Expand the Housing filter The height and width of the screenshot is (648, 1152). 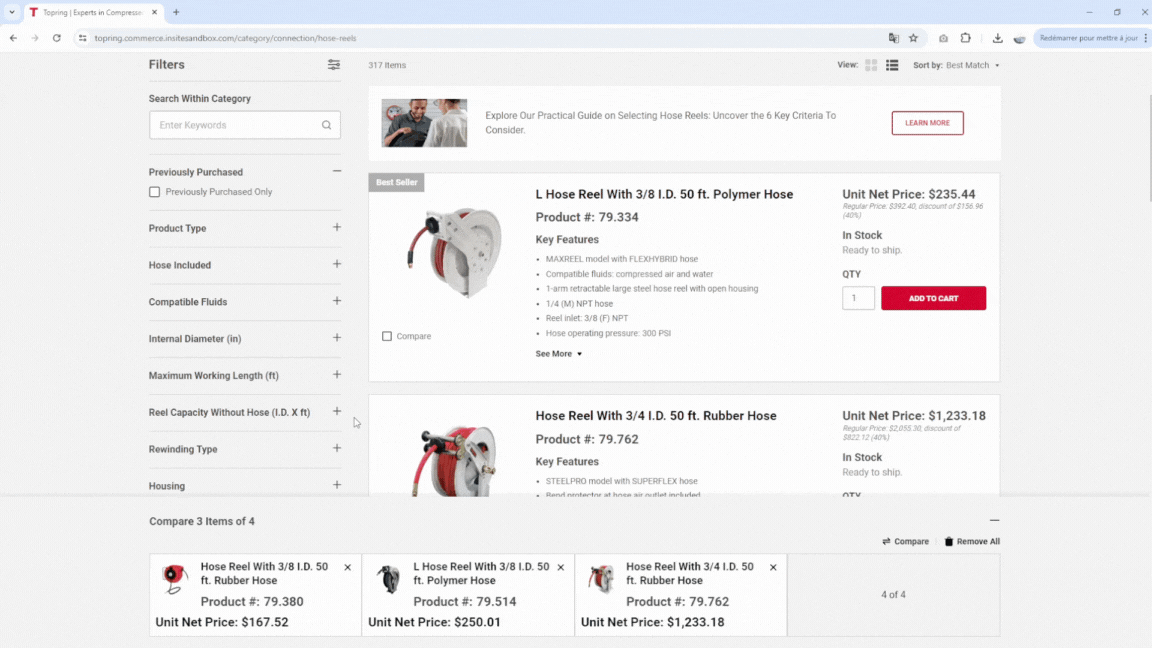(x=336, y=485)
